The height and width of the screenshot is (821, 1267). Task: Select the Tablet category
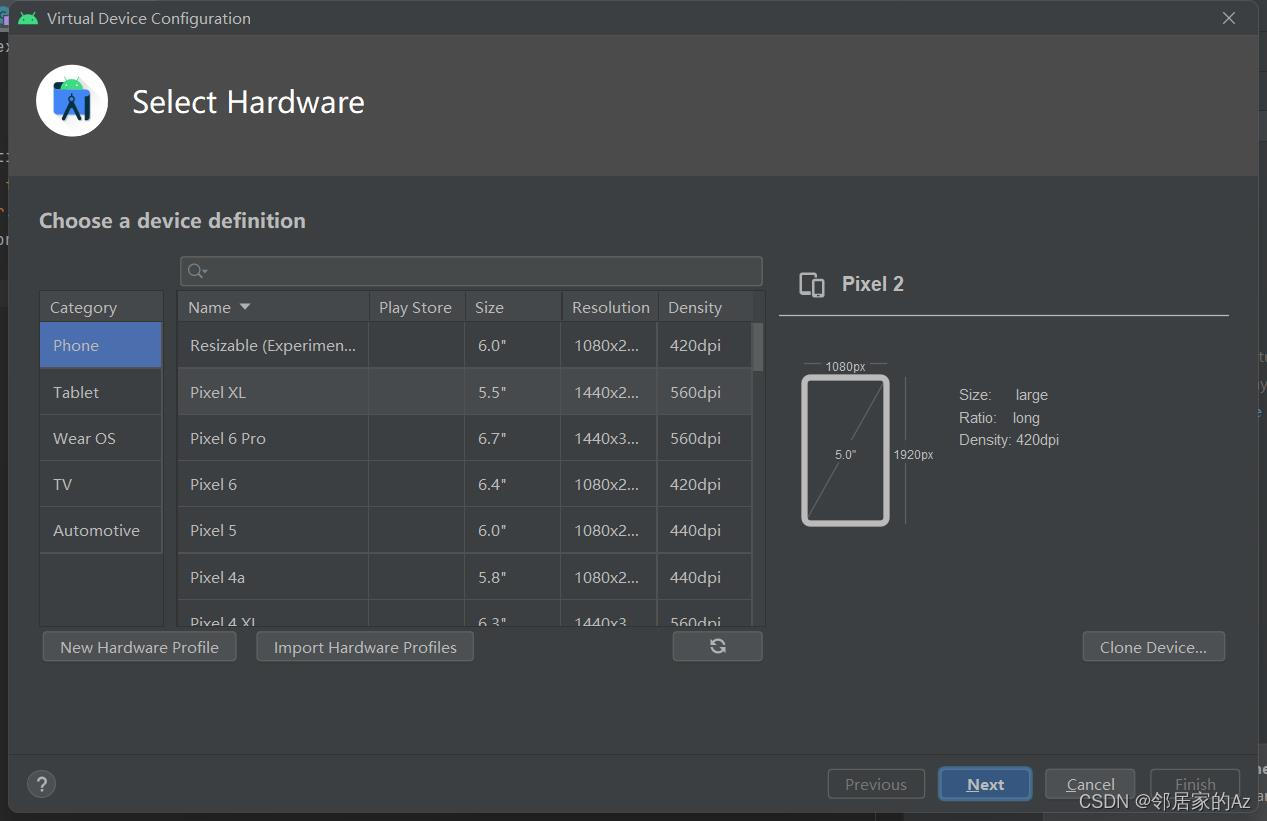coord(101,392)
